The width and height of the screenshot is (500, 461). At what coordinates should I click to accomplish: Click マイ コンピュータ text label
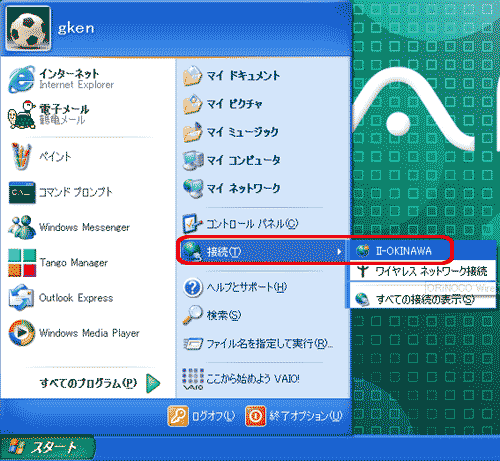pos(244,160)
